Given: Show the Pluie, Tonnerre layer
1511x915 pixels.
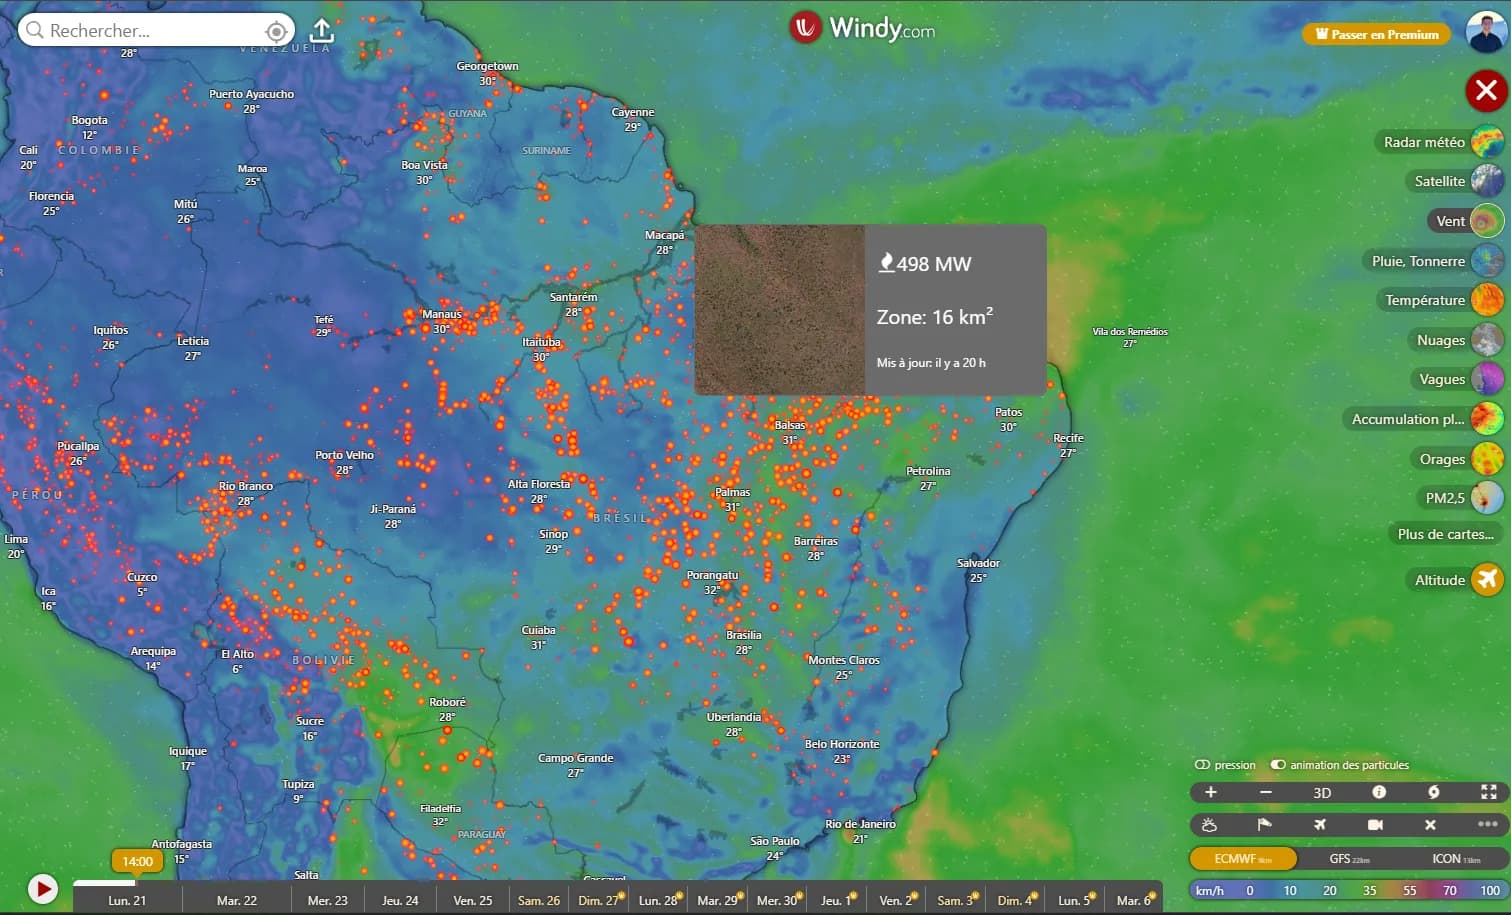Looking at the screenshot, I should point(1433,261).
